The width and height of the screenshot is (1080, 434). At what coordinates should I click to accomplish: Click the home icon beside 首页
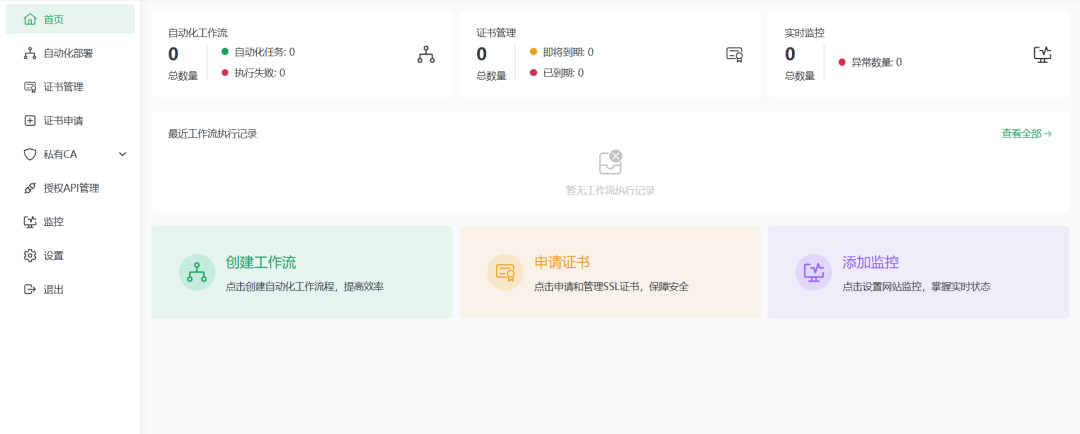click(30, 19)
